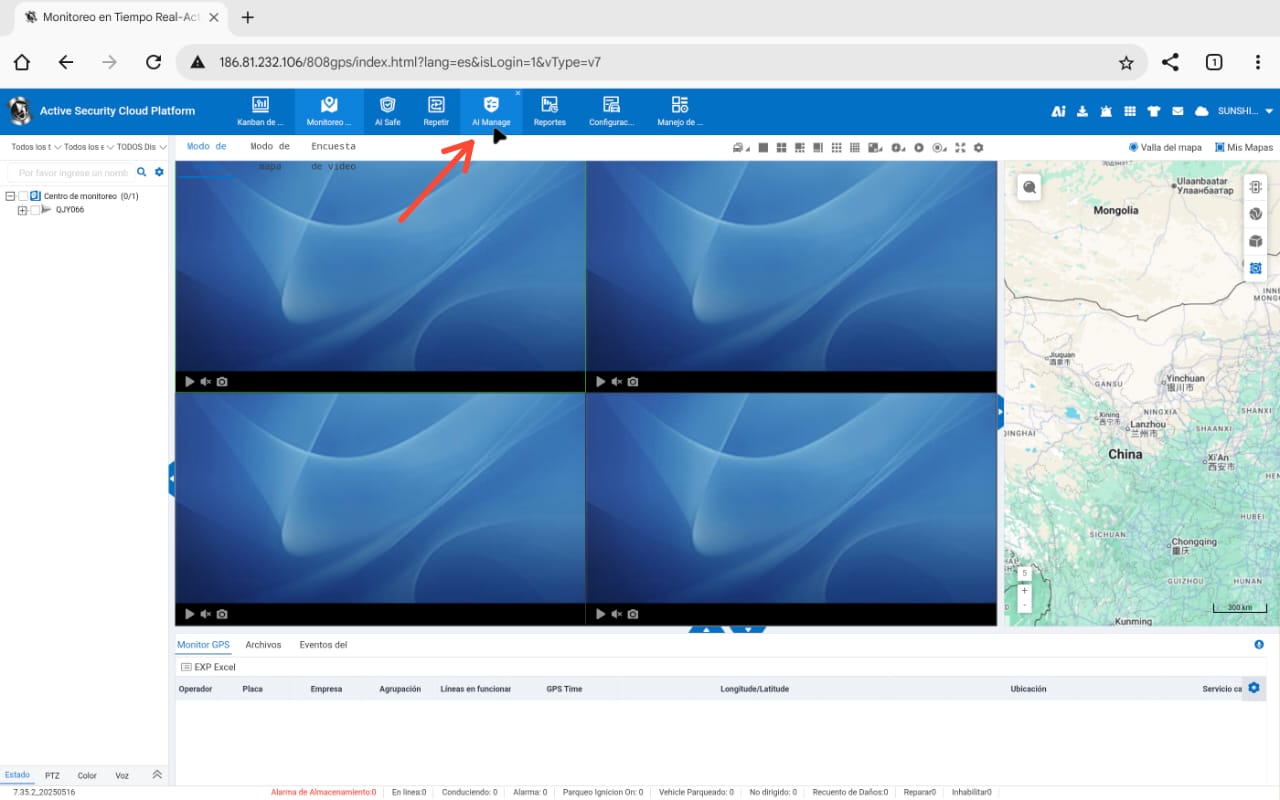This screenshot has width=1280, height=800.
Task: Click the alarm siren icon in header
Action: click(1106, 111)
